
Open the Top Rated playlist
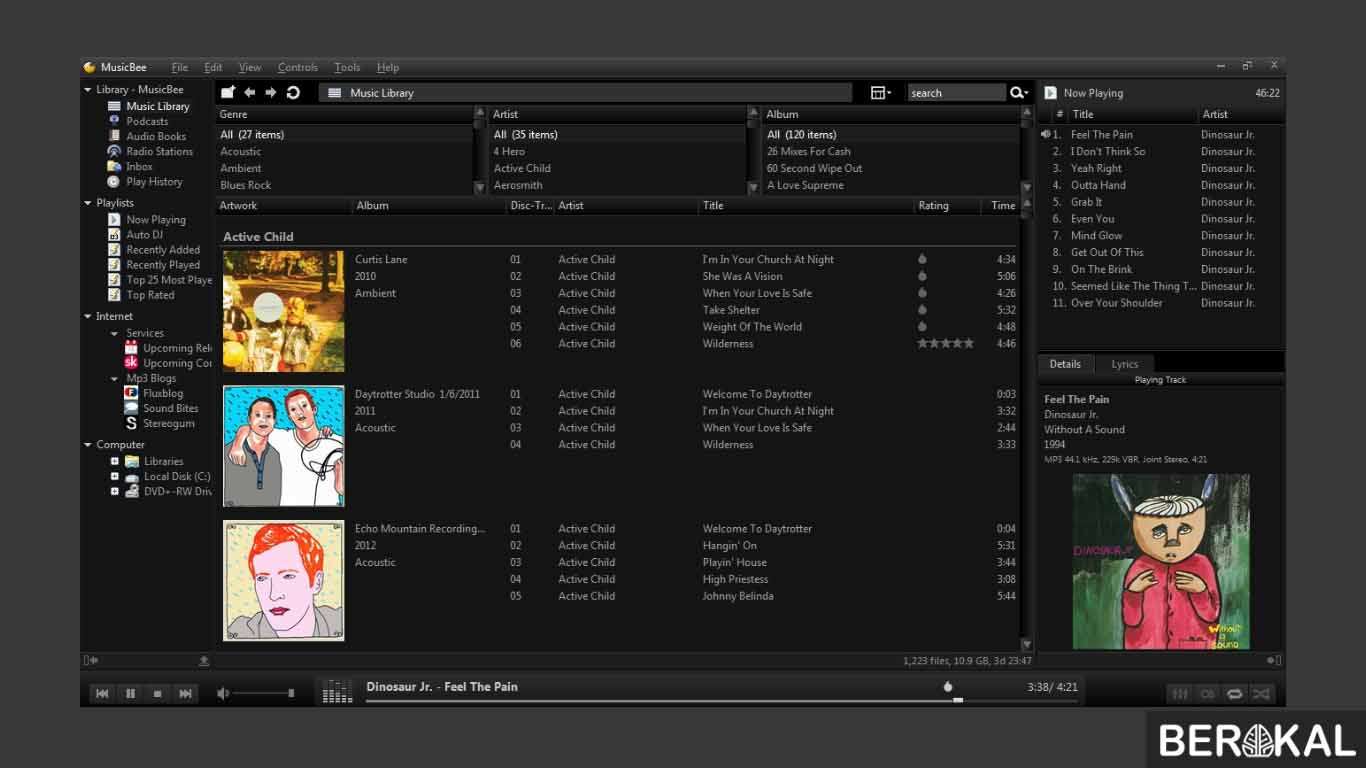pos(150,294)
